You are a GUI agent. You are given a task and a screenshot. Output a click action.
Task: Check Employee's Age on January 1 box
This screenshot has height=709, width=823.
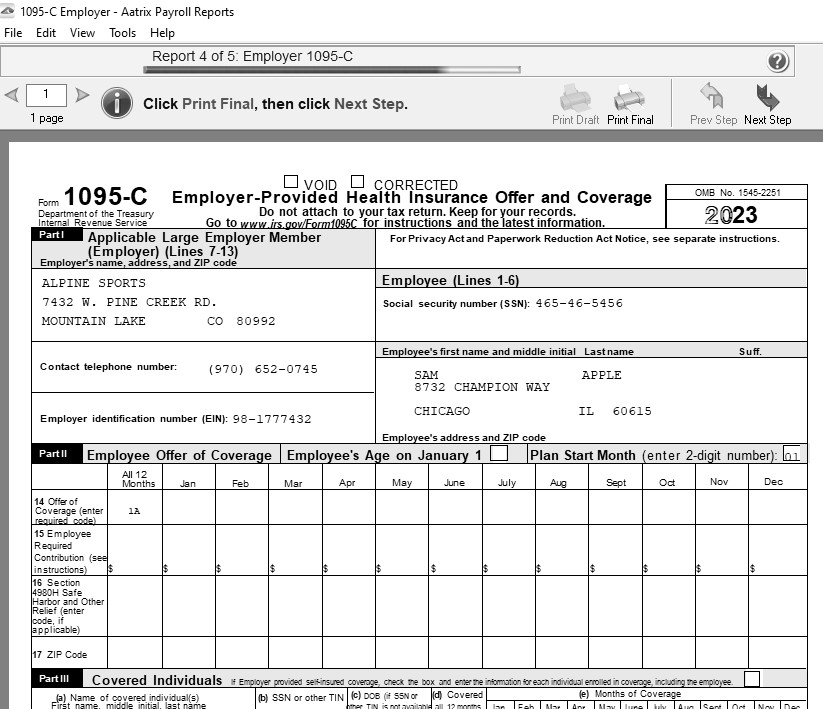499,453
